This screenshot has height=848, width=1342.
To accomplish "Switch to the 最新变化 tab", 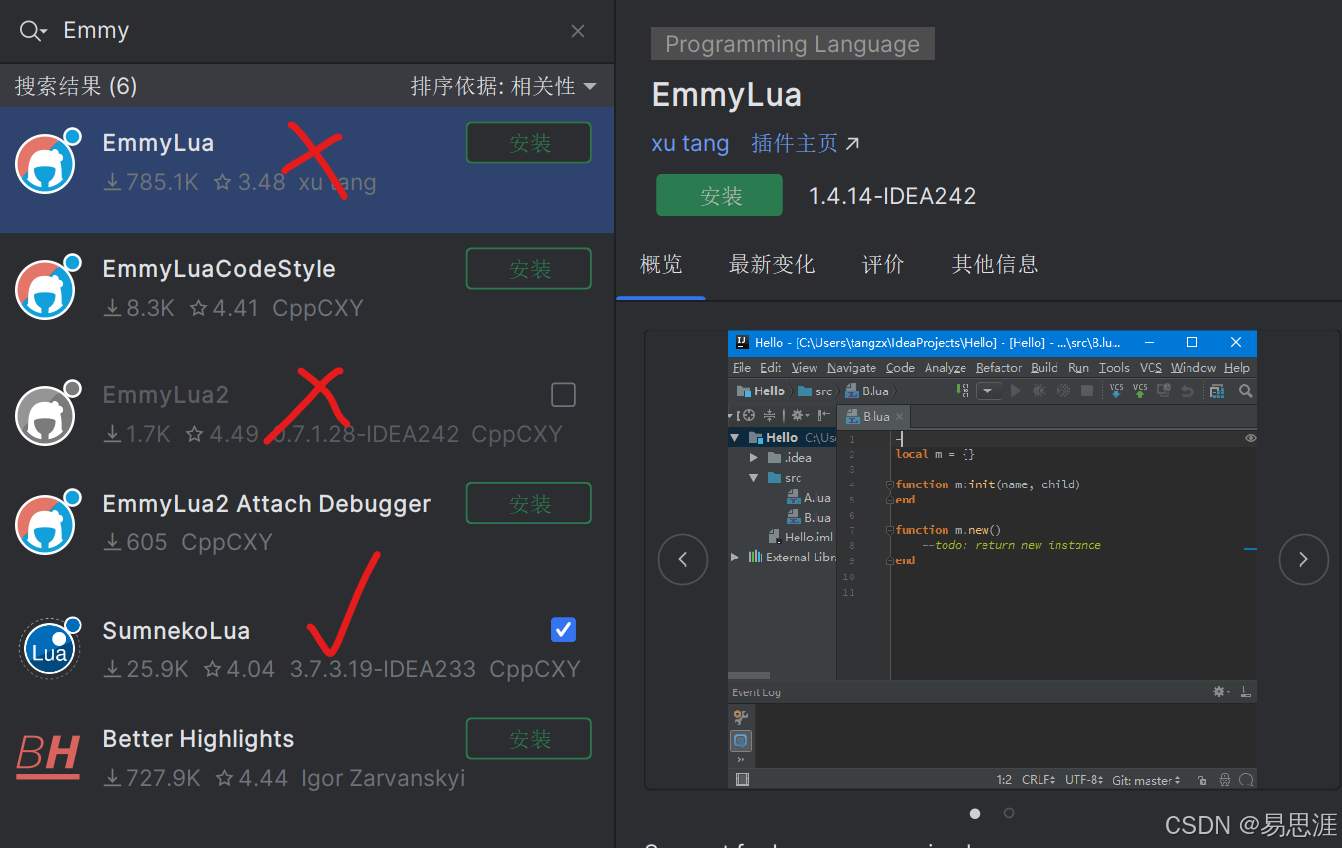I will 772,264.
